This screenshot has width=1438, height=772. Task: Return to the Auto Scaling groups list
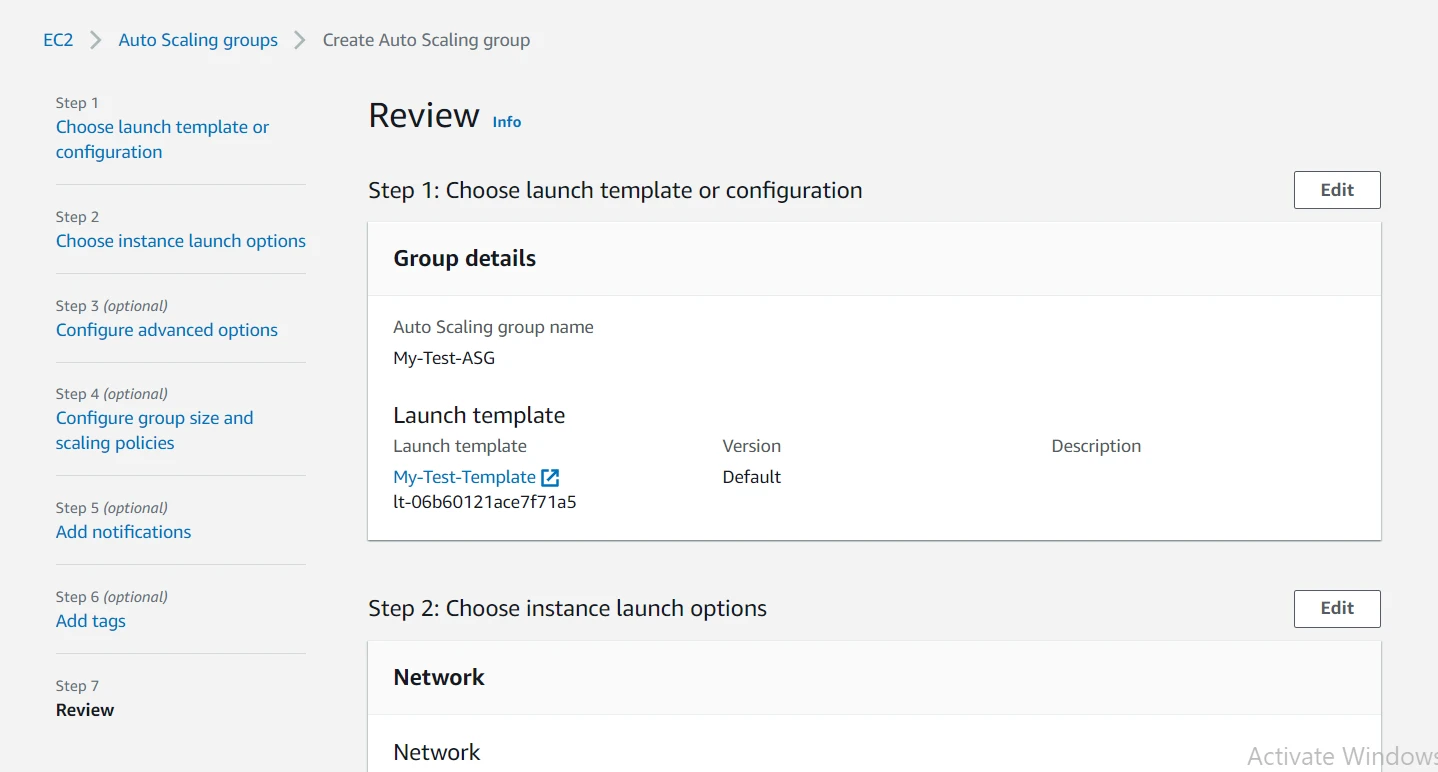[x=197, y=40]
